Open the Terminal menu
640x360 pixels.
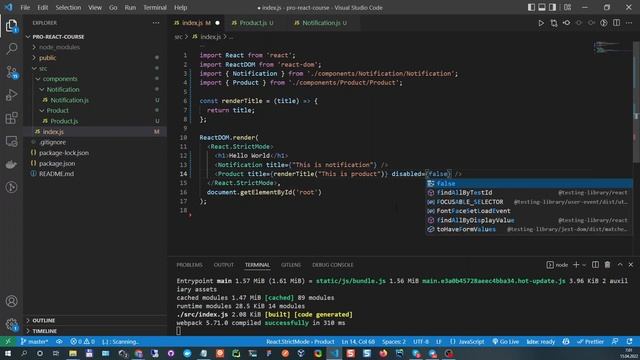[155, 7]
